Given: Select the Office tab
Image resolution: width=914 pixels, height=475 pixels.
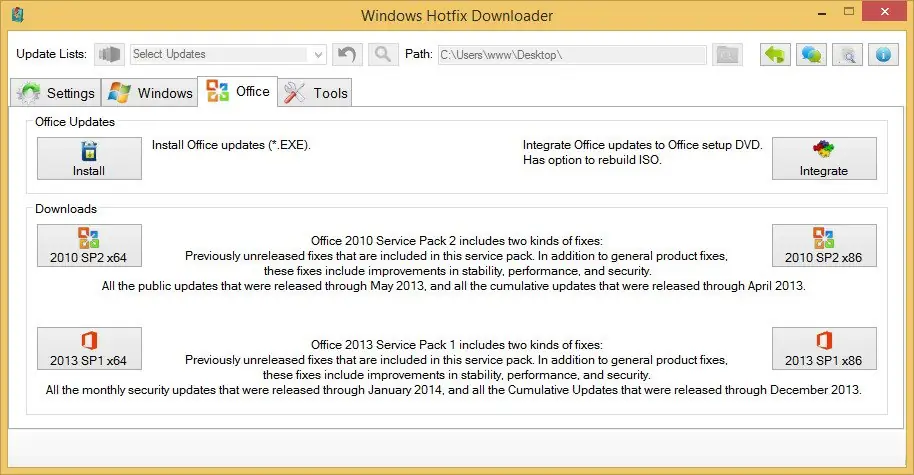Looking at the screenshot, I should (x=238, y=92).
